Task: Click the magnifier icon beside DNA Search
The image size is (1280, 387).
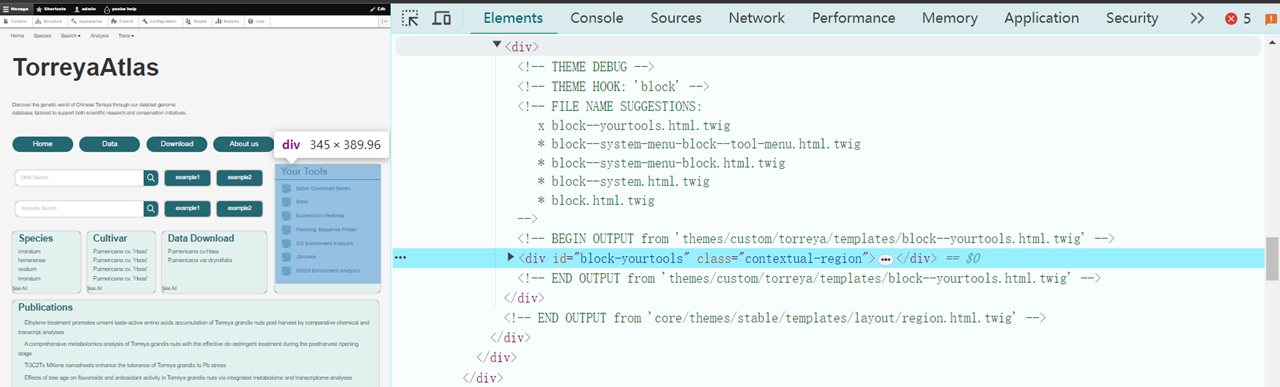Action: pos(151,178)
